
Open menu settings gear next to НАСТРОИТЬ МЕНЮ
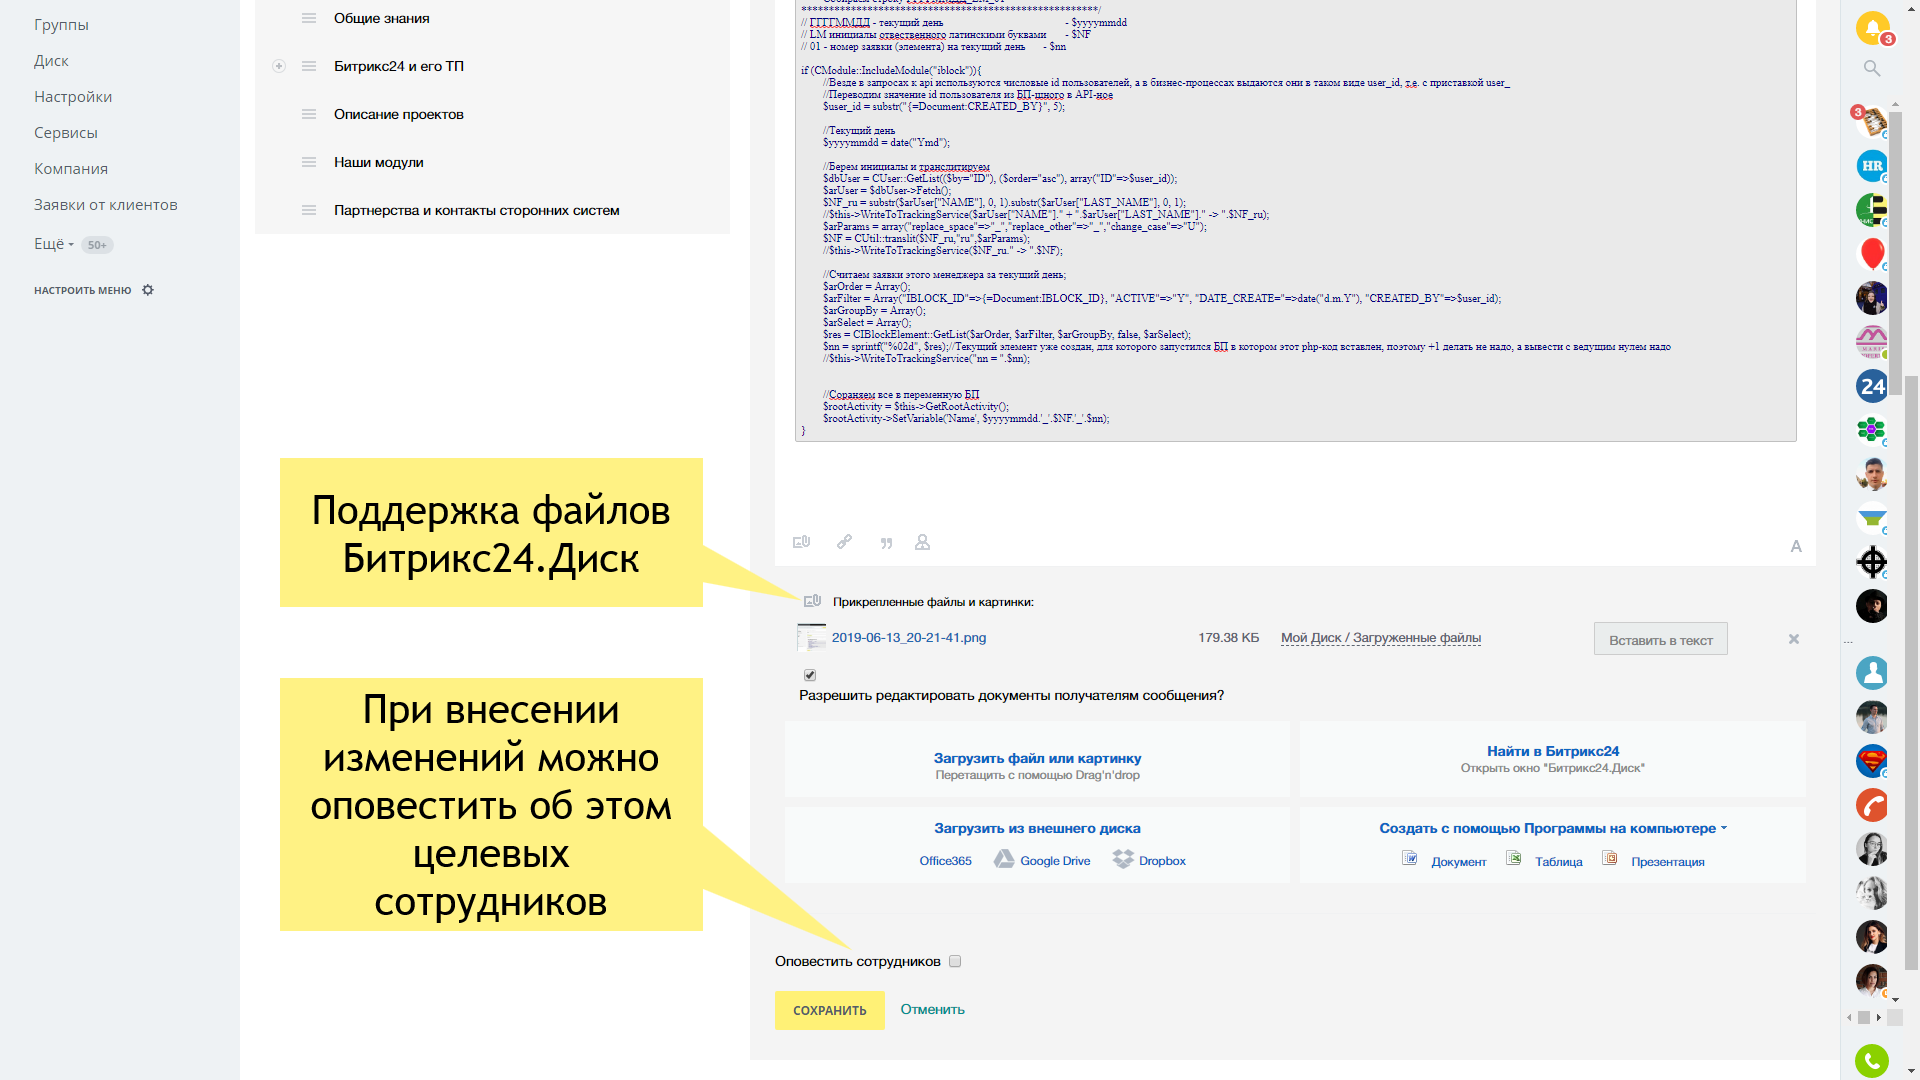point(148,290)
